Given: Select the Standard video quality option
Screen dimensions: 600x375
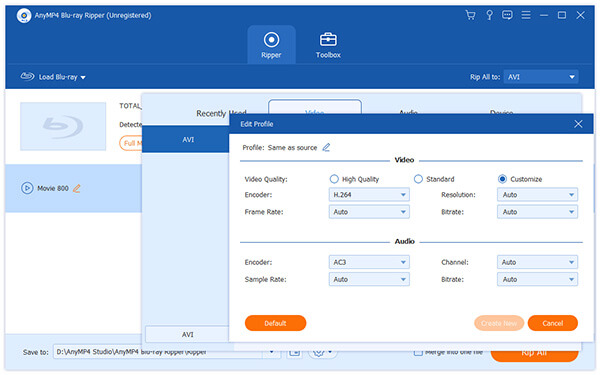Looking at the screenshot, I should (418, 179).
